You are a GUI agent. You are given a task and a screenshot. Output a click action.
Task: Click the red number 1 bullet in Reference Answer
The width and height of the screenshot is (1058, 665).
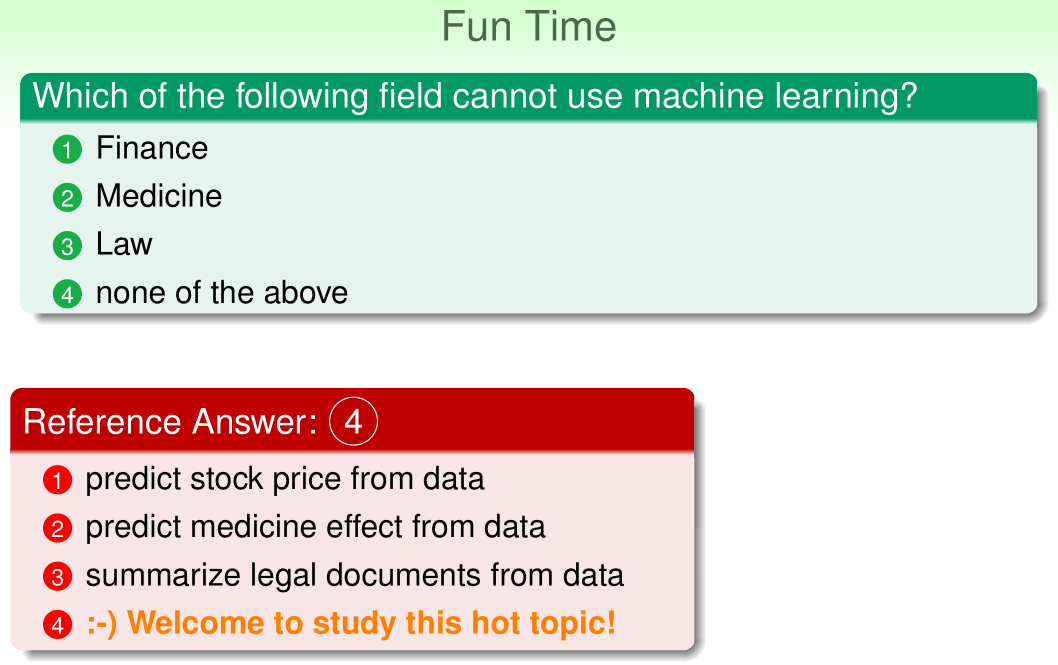click(57, 481)
